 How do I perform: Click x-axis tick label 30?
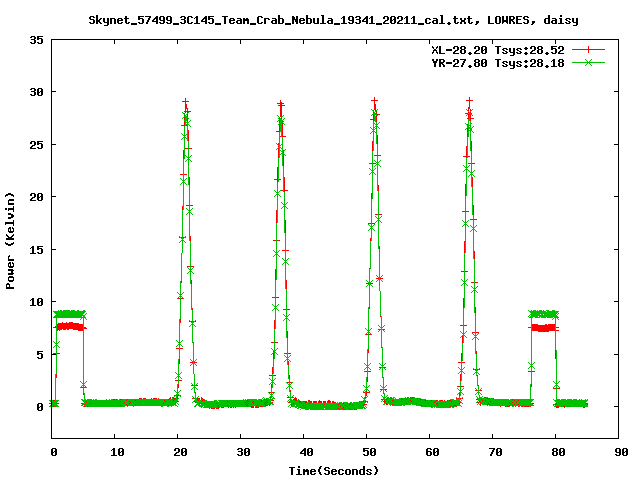243,452
